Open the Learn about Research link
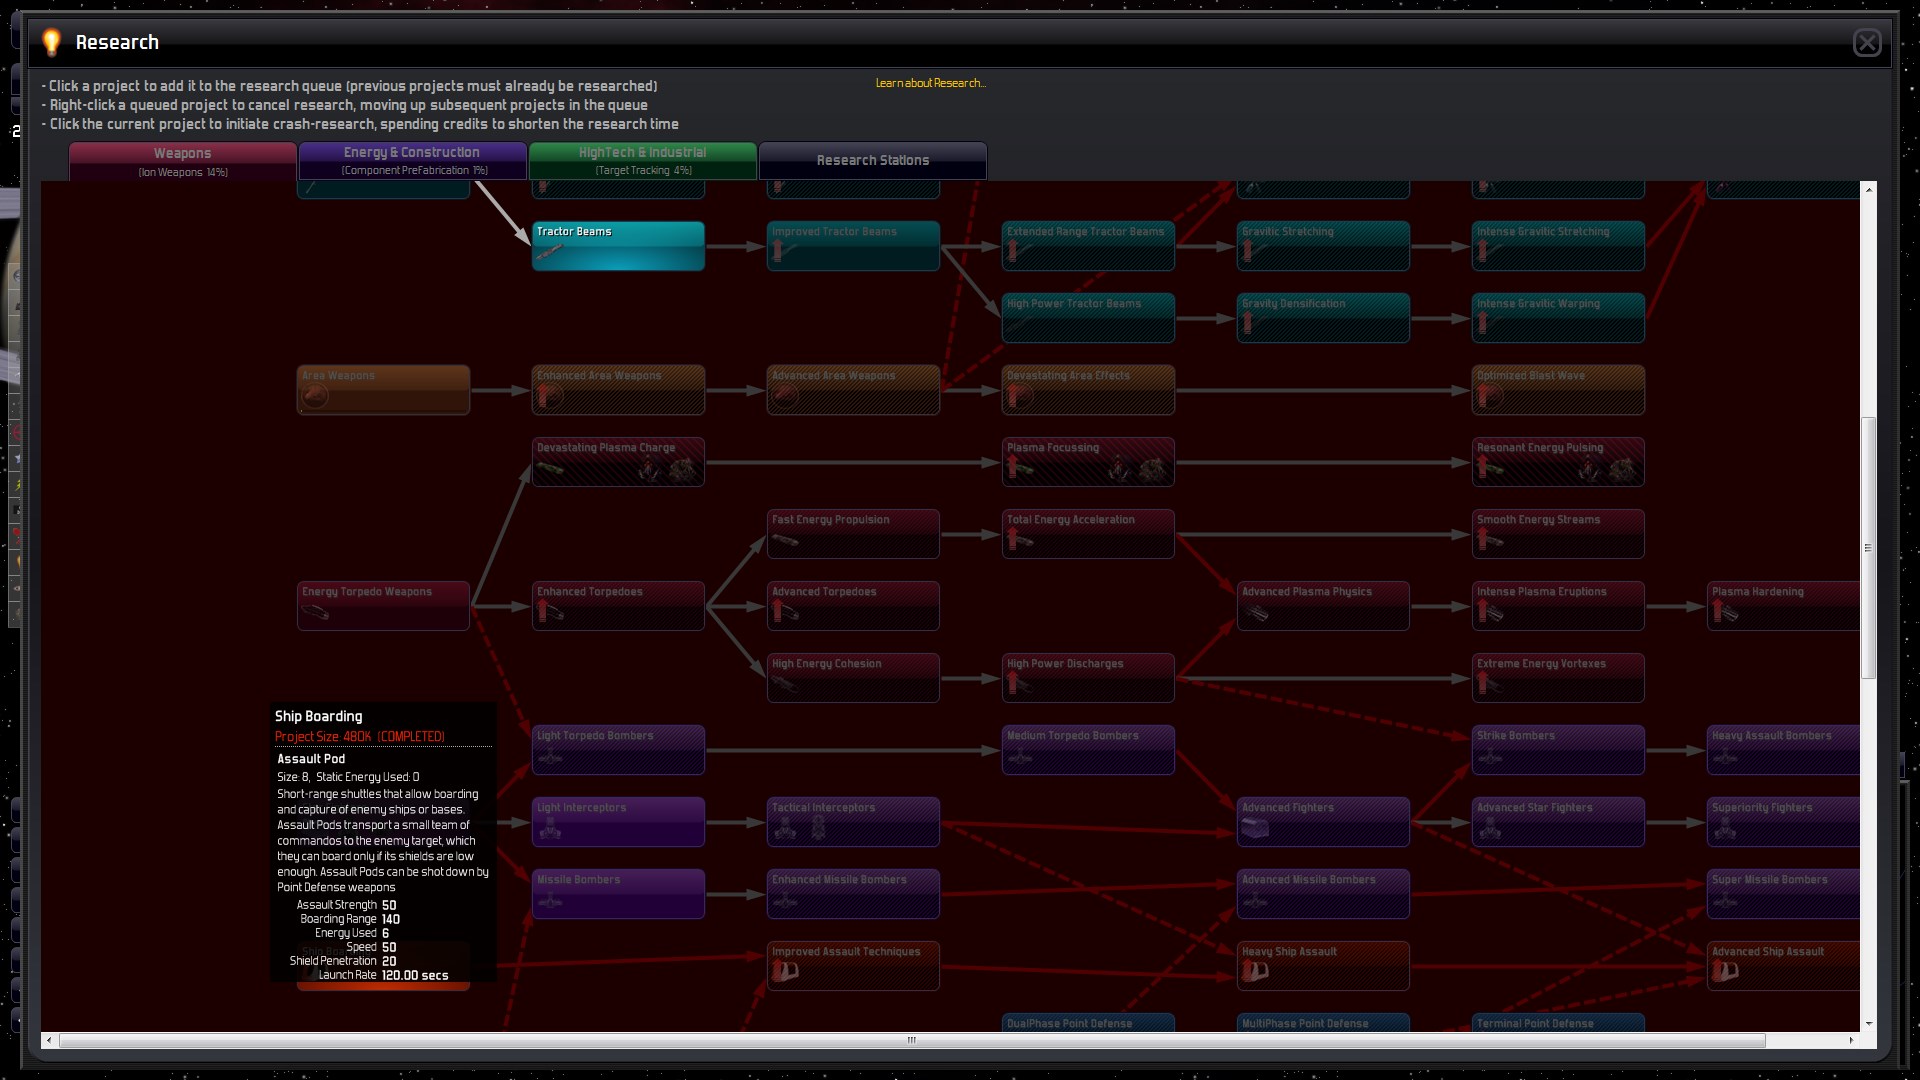Viewport: 1920px width, 1080px height. (x=930, y=83)
